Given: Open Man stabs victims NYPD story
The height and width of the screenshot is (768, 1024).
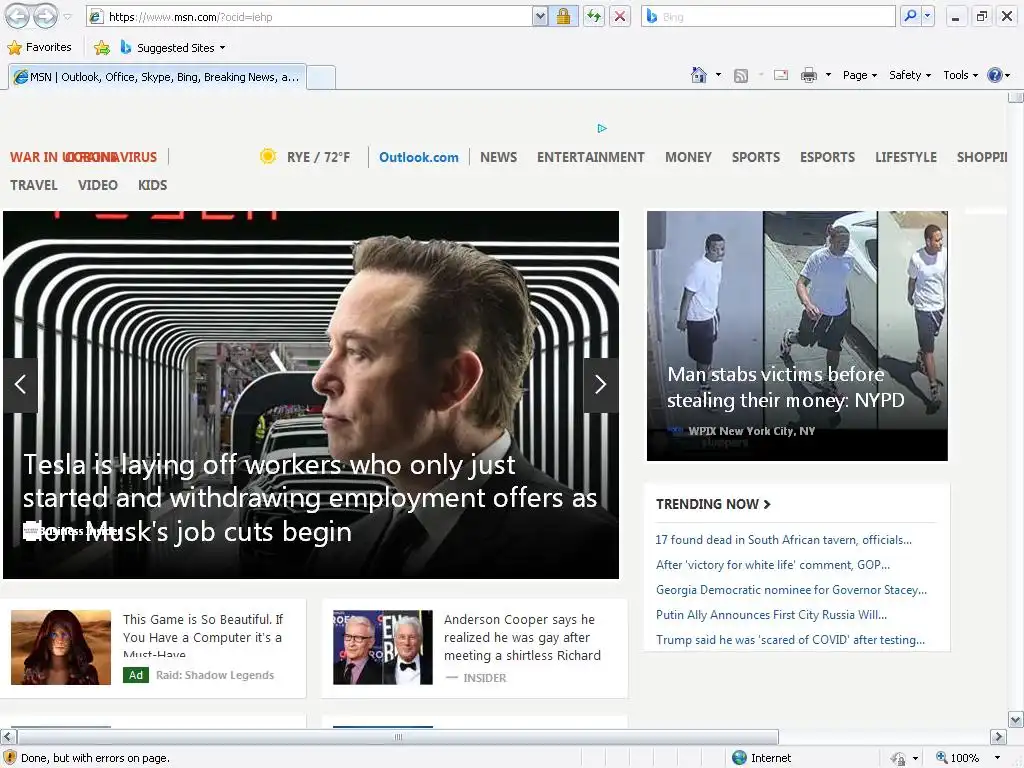Looking at the screenshot, I should (786, 387).
